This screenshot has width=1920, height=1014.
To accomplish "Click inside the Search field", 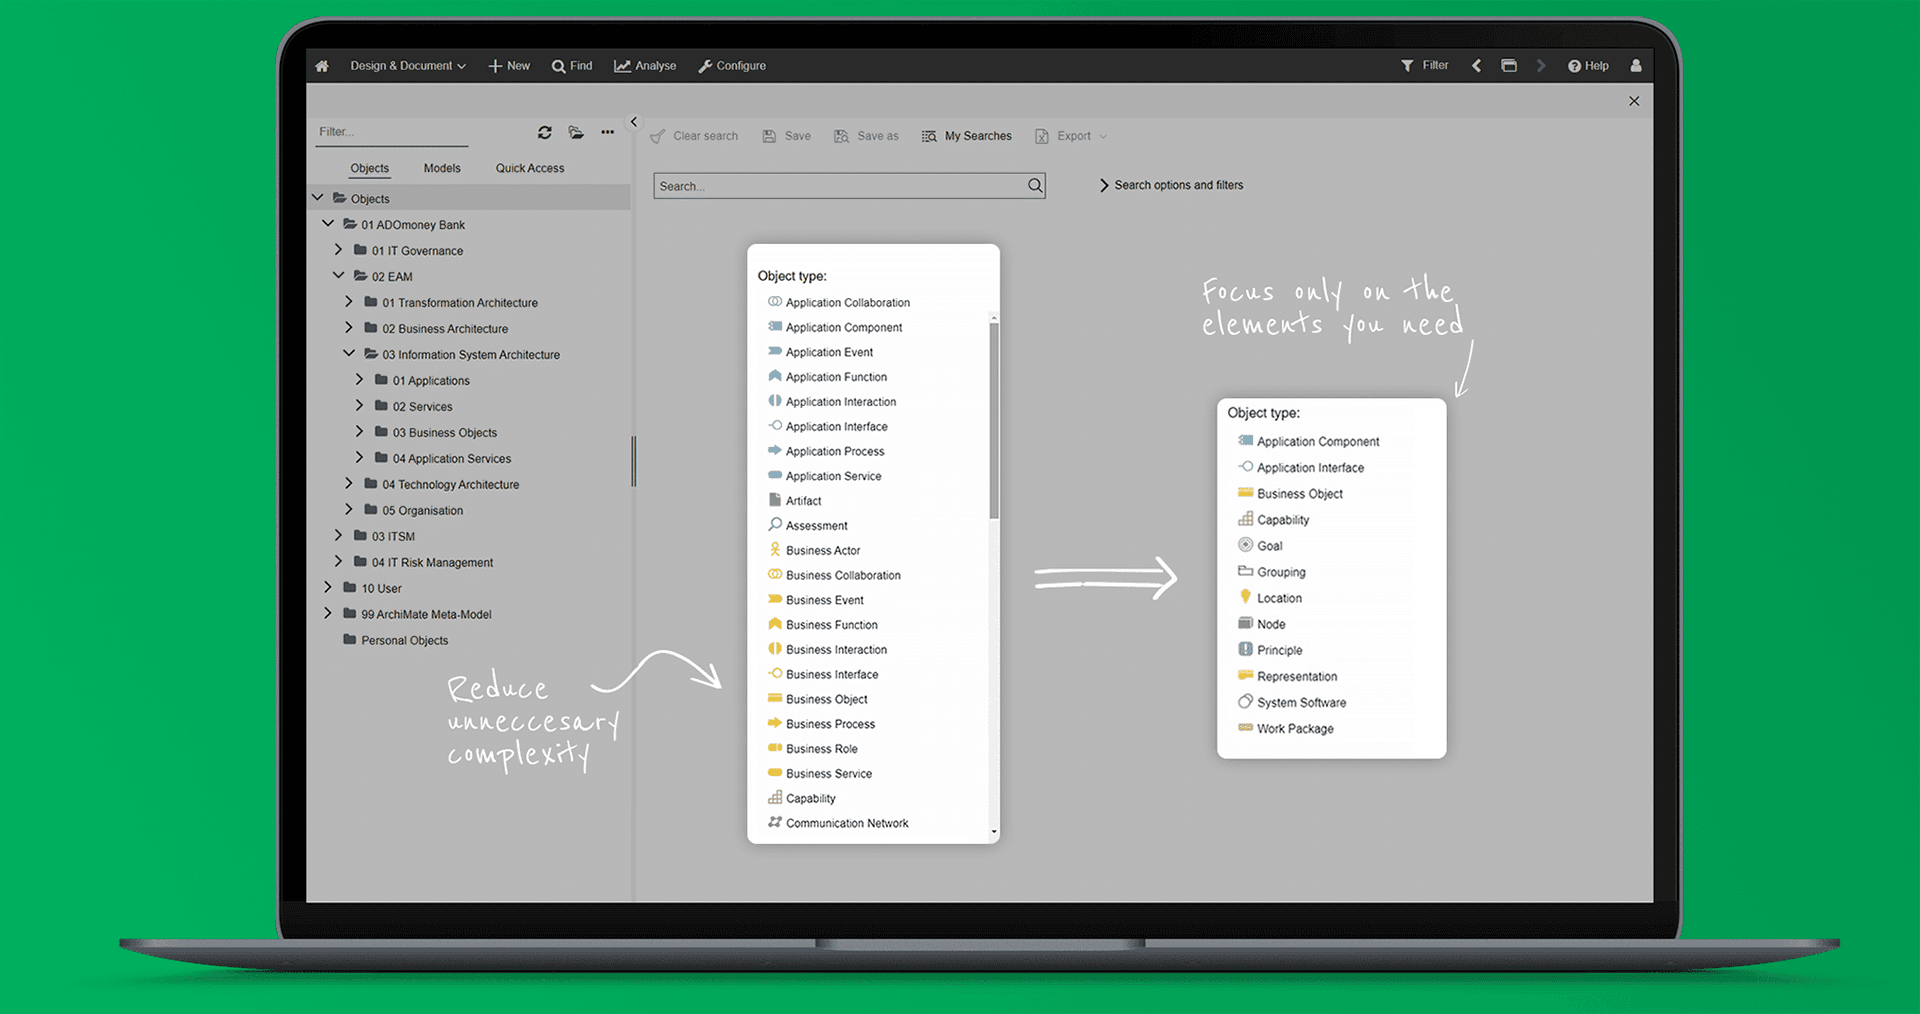I will pos(840,185).
